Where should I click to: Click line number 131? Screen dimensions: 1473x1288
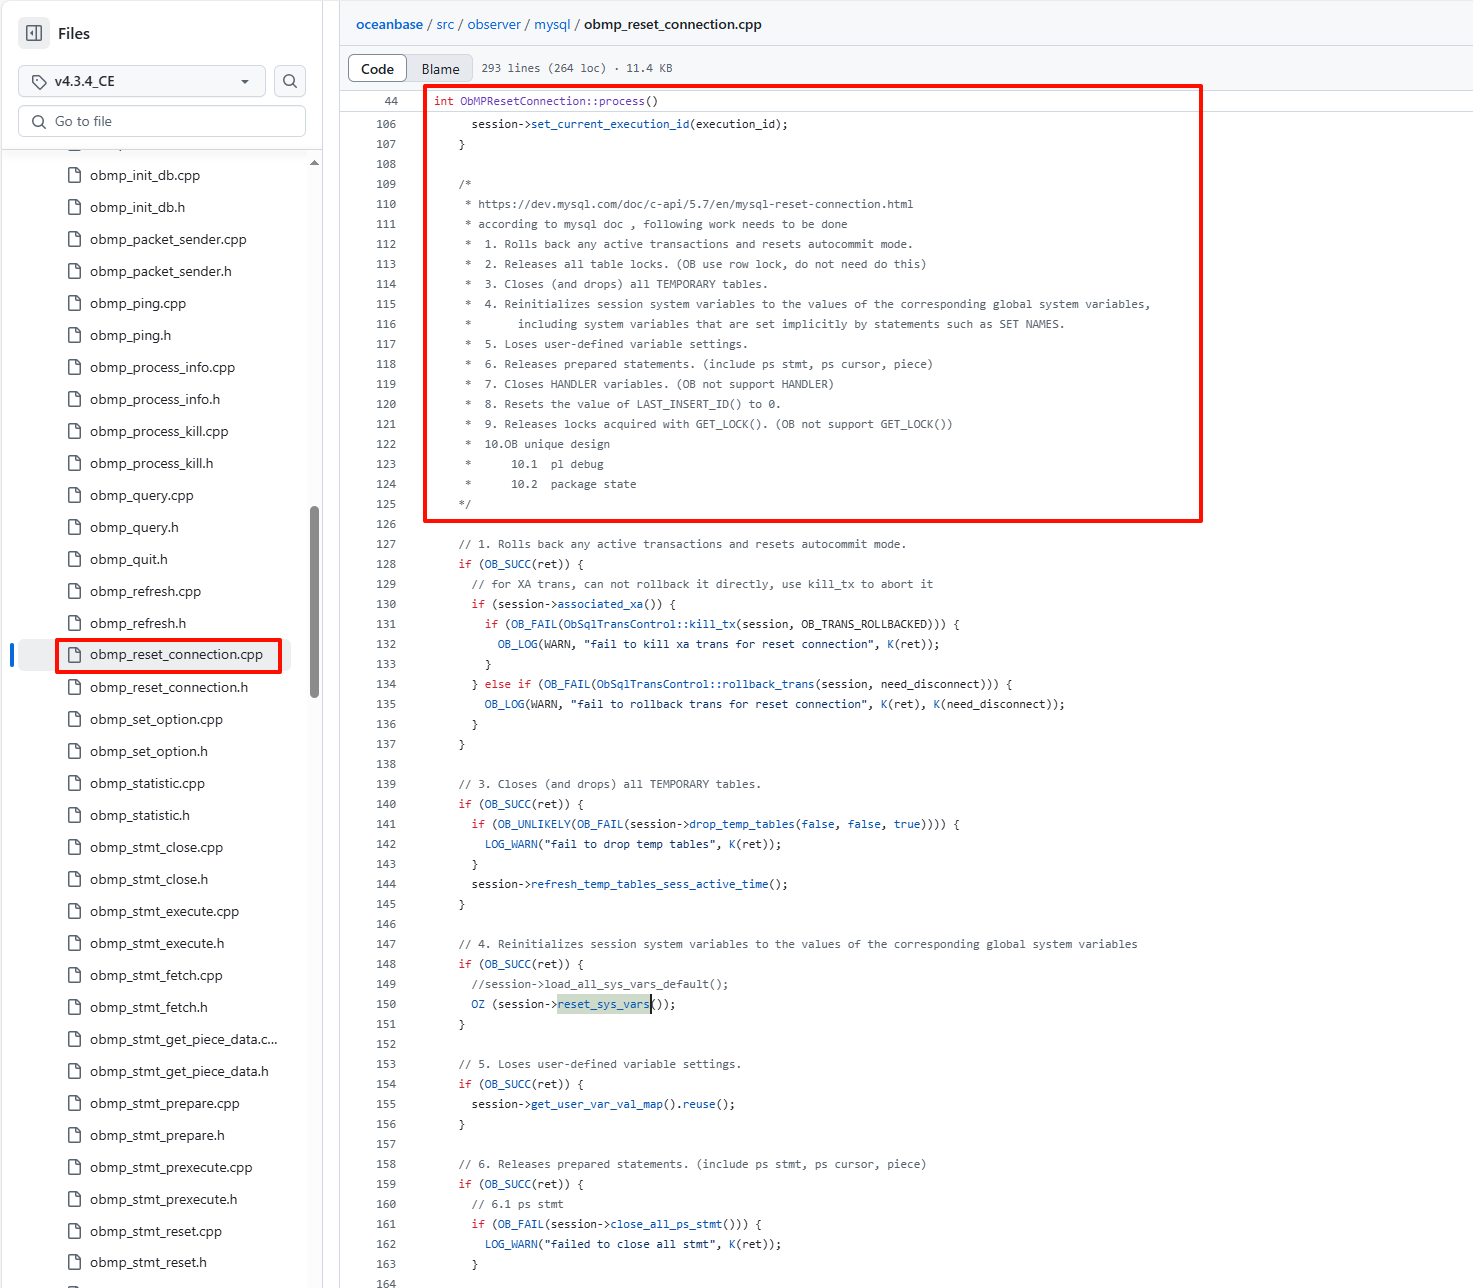pyautogui.click(x=386, y=624)
